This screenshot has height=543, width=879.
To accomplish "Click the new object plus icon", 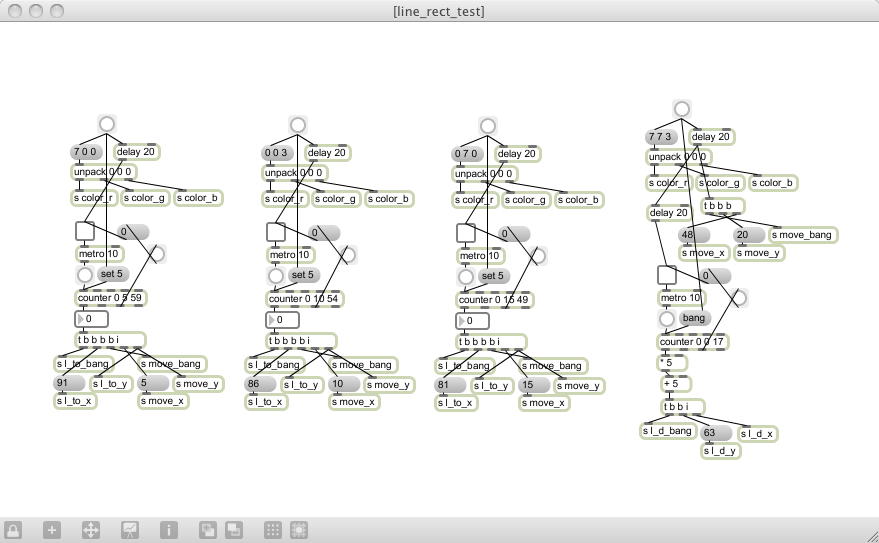I will coord(52,530).
